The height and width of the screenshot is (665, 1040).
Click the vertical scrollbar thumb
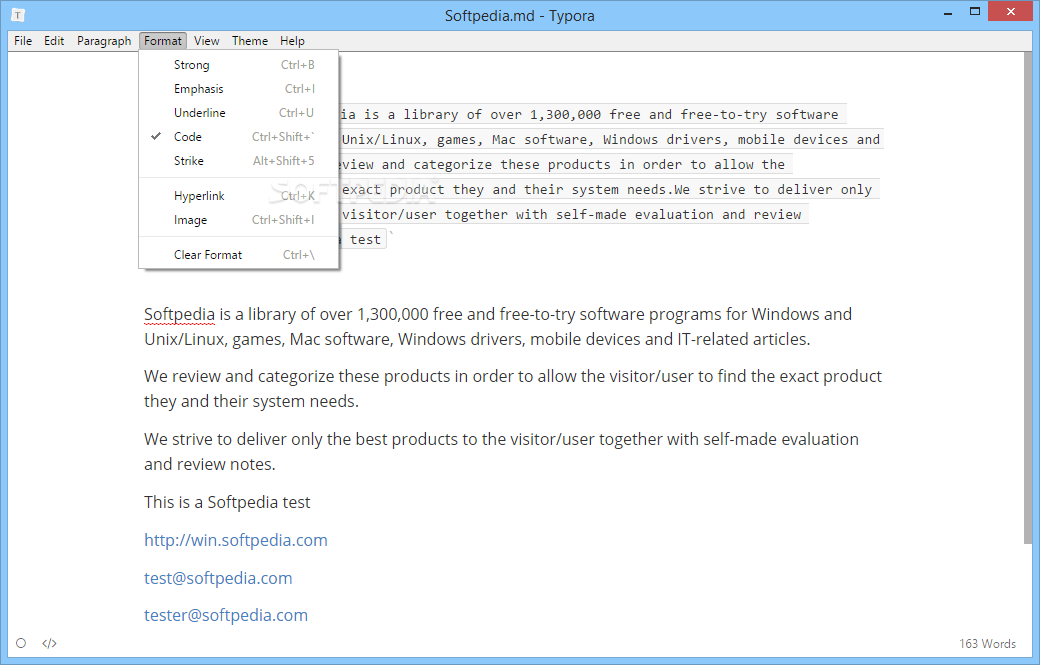coord(1028,298)
